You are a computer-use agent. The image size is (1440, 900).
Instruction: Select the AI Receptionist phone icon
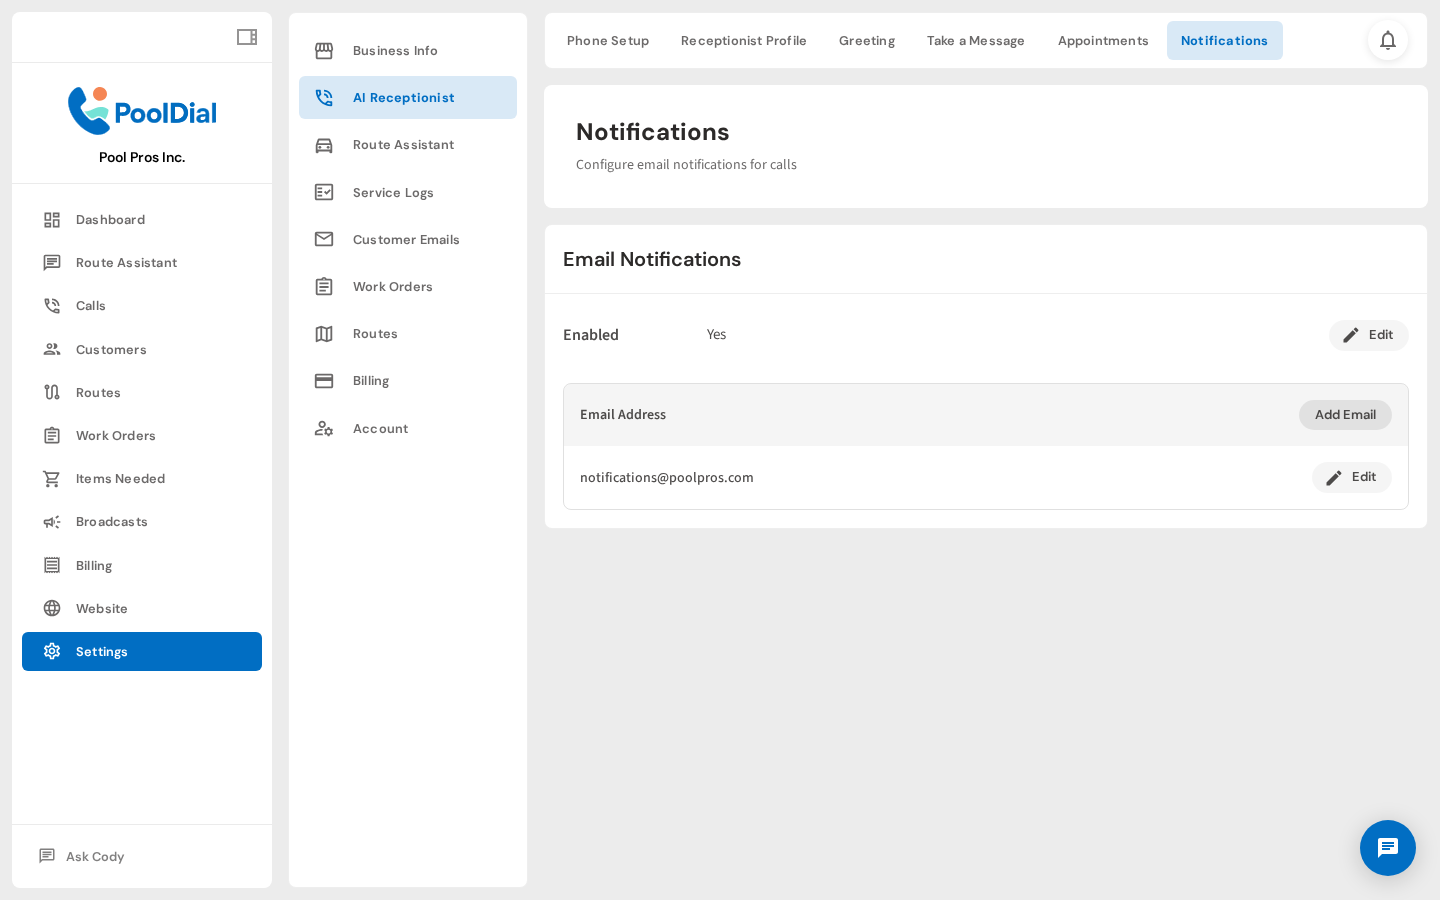click(324, 97)
